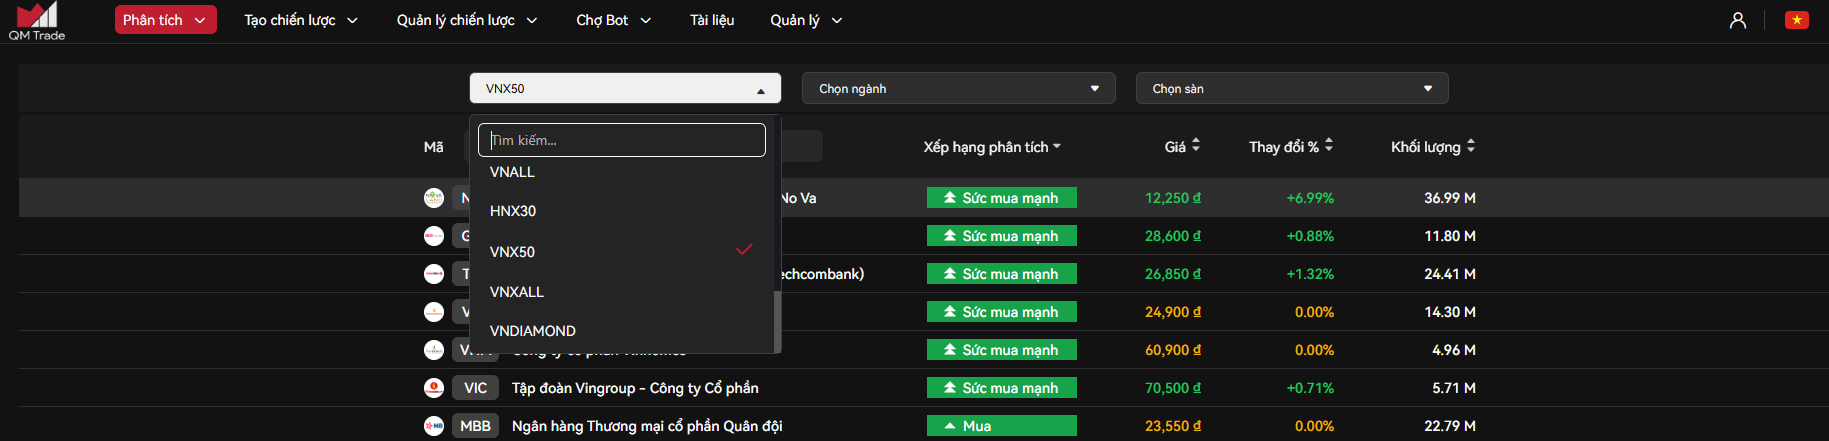This screenshot has height=441, width=1829.
Task: Click Sức mua mạnh badge in VIC row
Action: pyautogui.click(x=1002, y=388)
